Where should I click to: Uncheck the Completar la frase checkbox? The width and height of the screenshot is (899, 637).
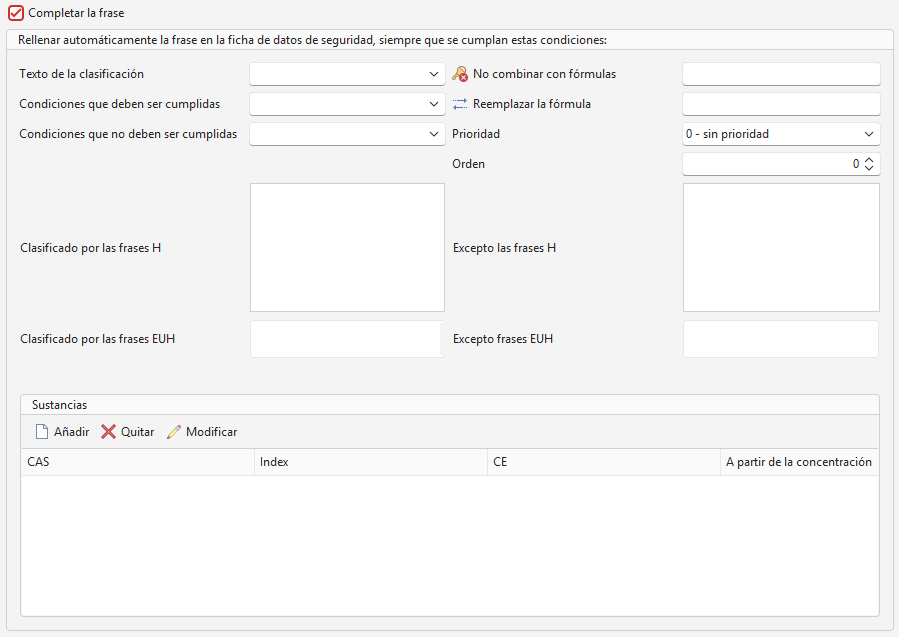[x=15, y=13]
